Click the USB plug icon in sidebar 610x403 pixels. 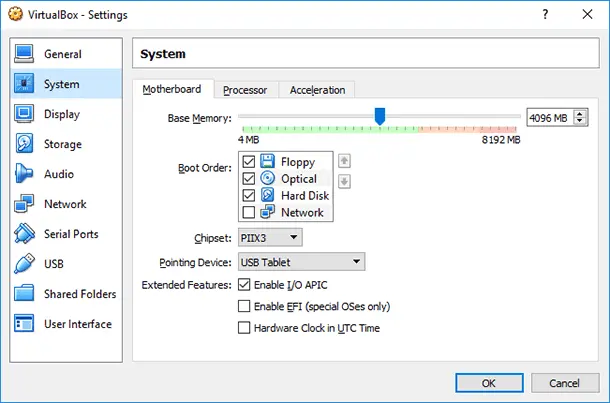pyautogui.click(x=24, y=263)
